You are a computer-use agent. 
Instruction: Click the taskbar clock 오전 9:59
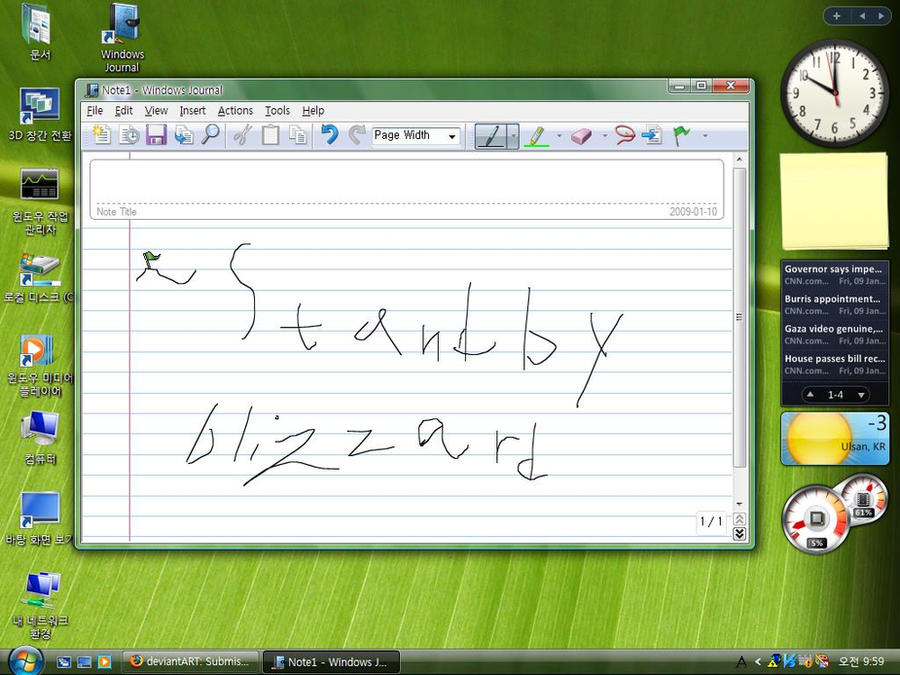tap(861, 662)
